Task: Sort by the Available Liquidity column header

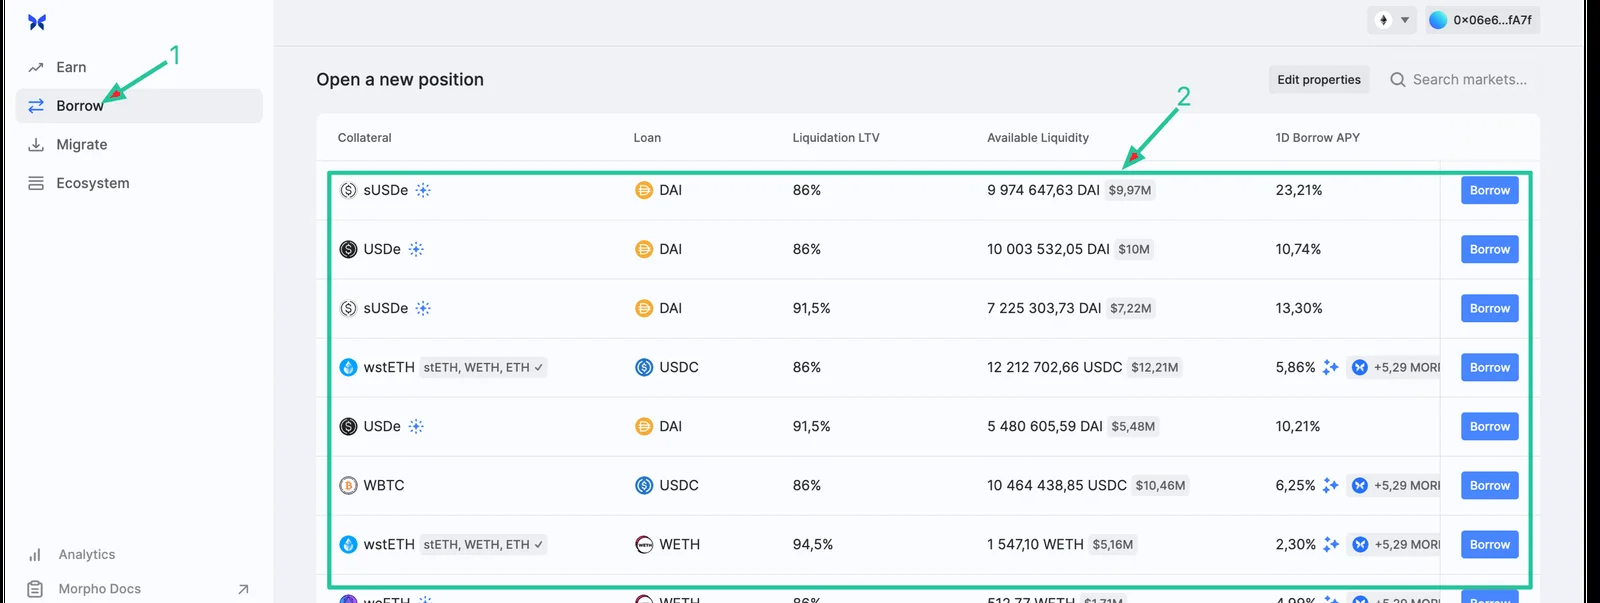Action: tap(1038, 138)
